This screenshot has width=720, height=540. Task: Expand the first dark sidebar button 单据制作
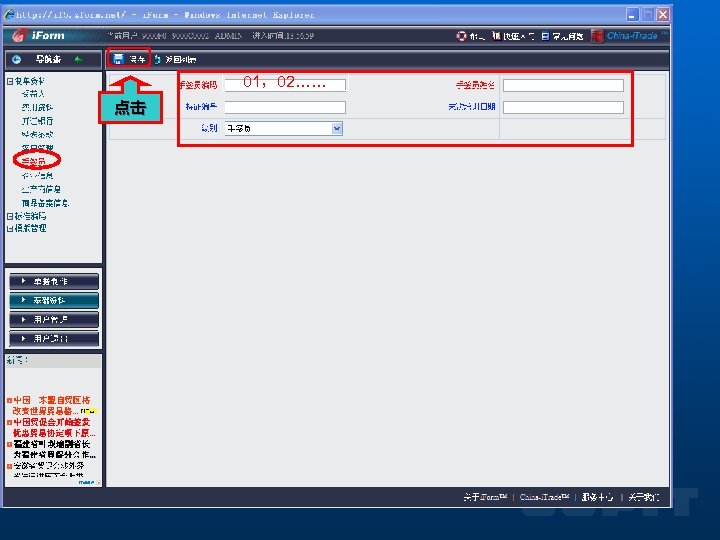pyautogui.click(x=54, y=281)
